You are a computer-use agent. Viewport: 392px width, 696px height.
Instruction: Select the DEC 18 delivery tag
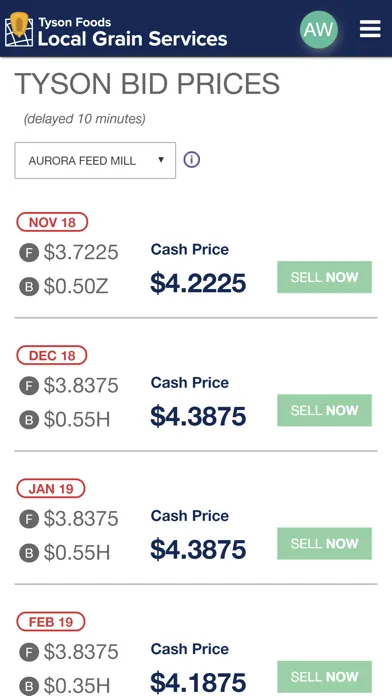[52, 355]
